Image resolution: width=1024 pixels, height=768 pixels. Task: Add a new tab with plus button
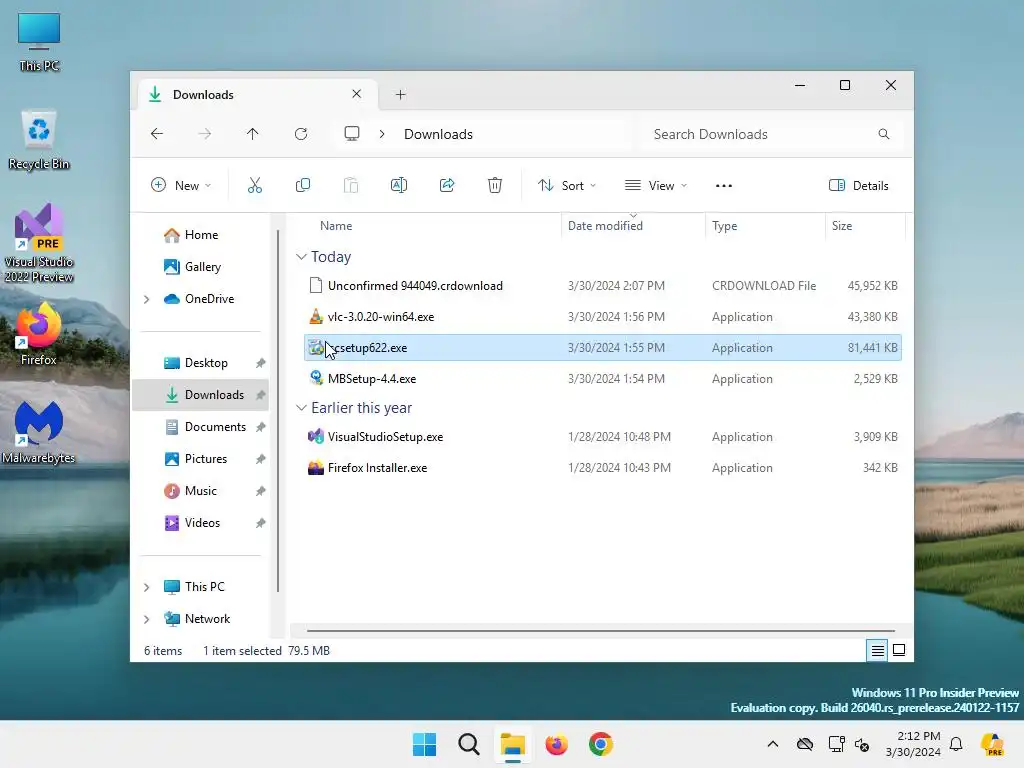click(x=400, y=95)
